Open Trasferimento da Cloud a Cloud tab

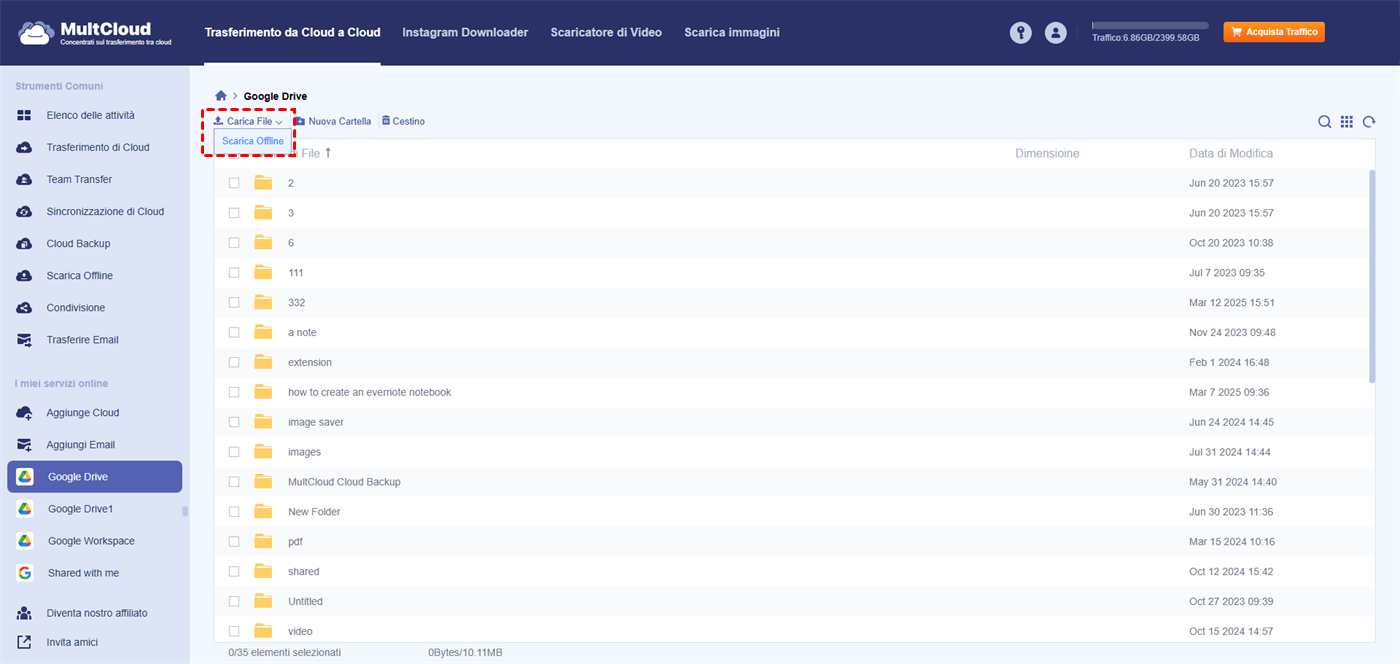pyautogui.click(x=293, y=32)
